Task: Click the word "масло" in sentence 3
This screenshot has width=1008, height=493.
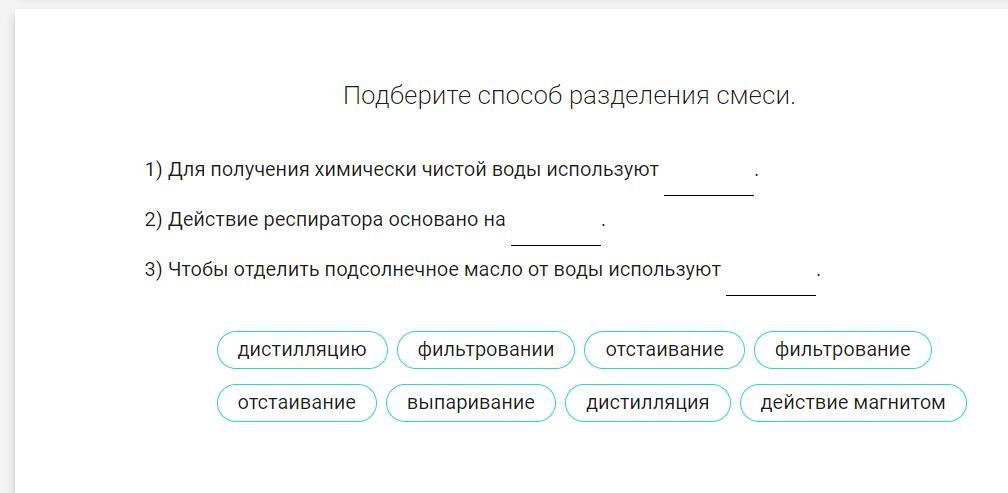Action: (x=492, y=270)
